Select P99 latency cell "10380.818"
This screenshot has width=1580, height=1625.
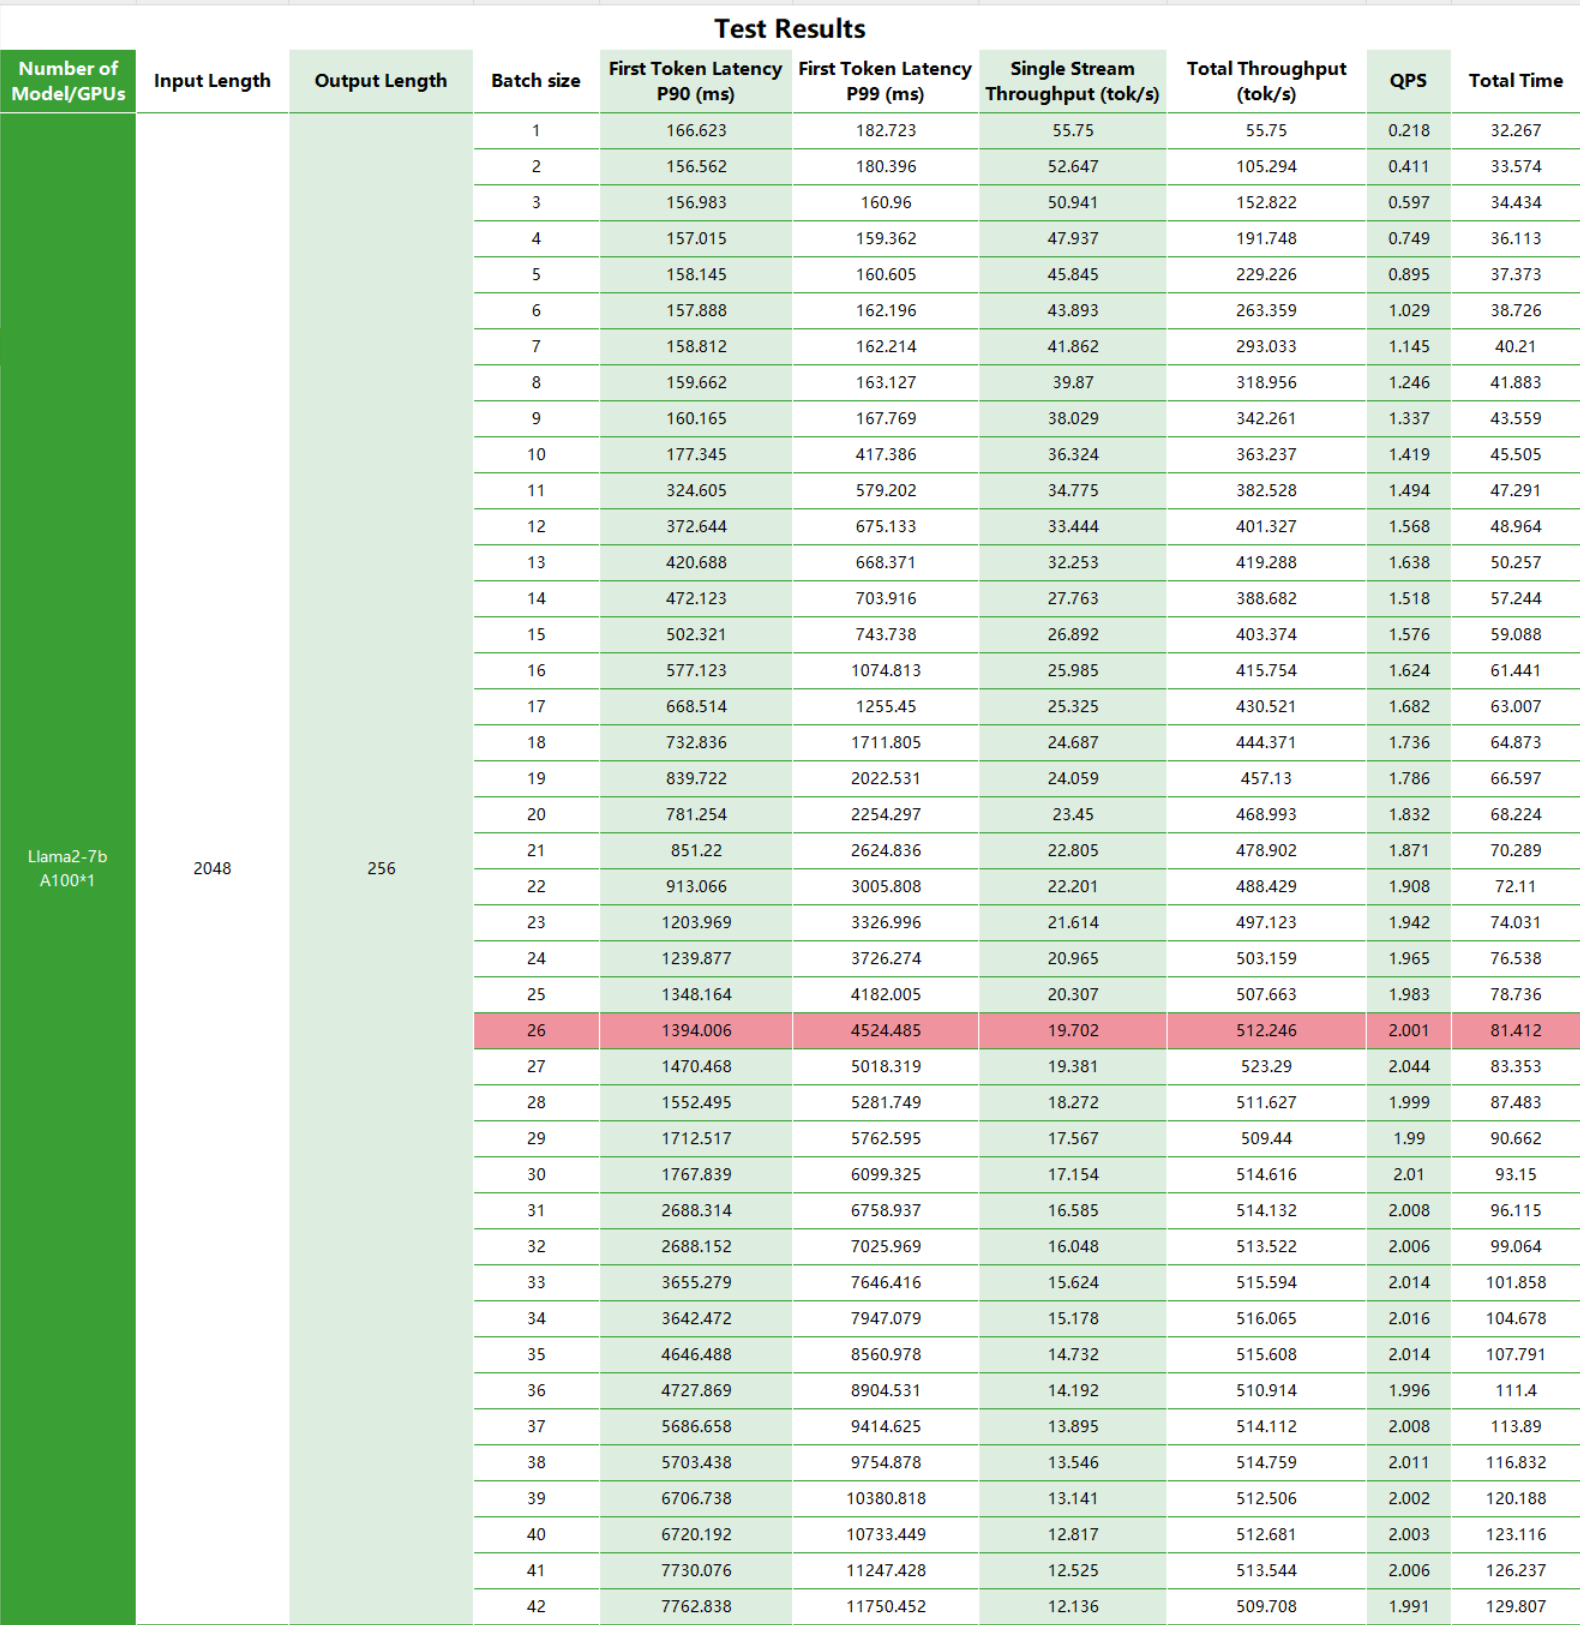click(885, 1499)
